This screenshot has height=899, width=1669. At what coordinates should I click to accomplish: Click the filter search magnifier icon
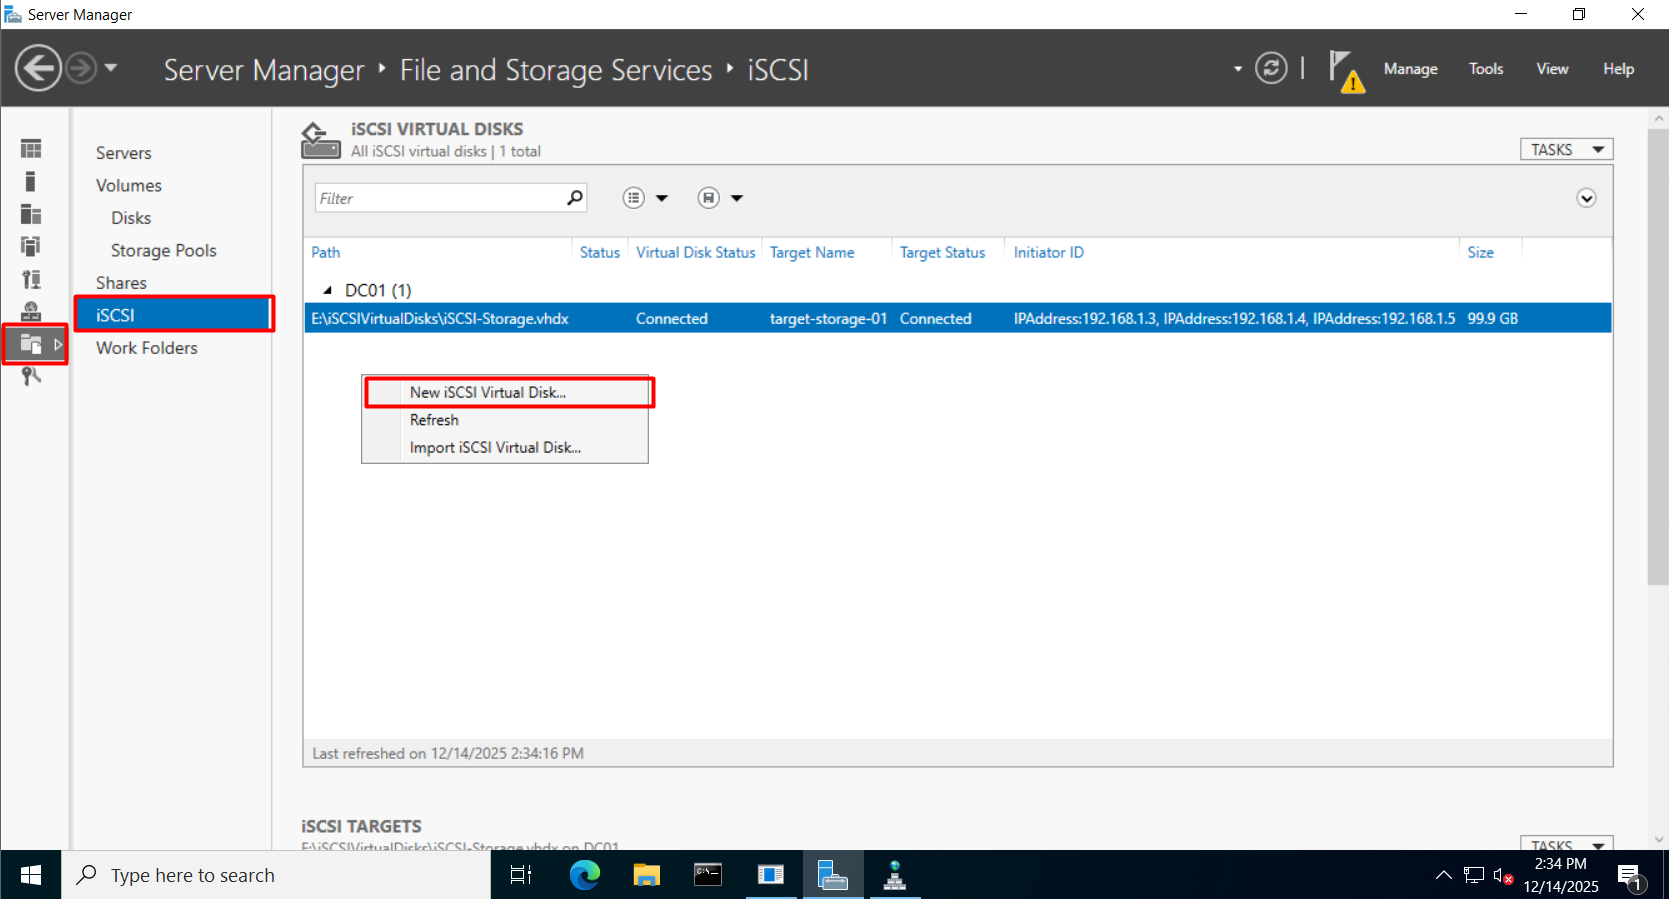point(575,198)
